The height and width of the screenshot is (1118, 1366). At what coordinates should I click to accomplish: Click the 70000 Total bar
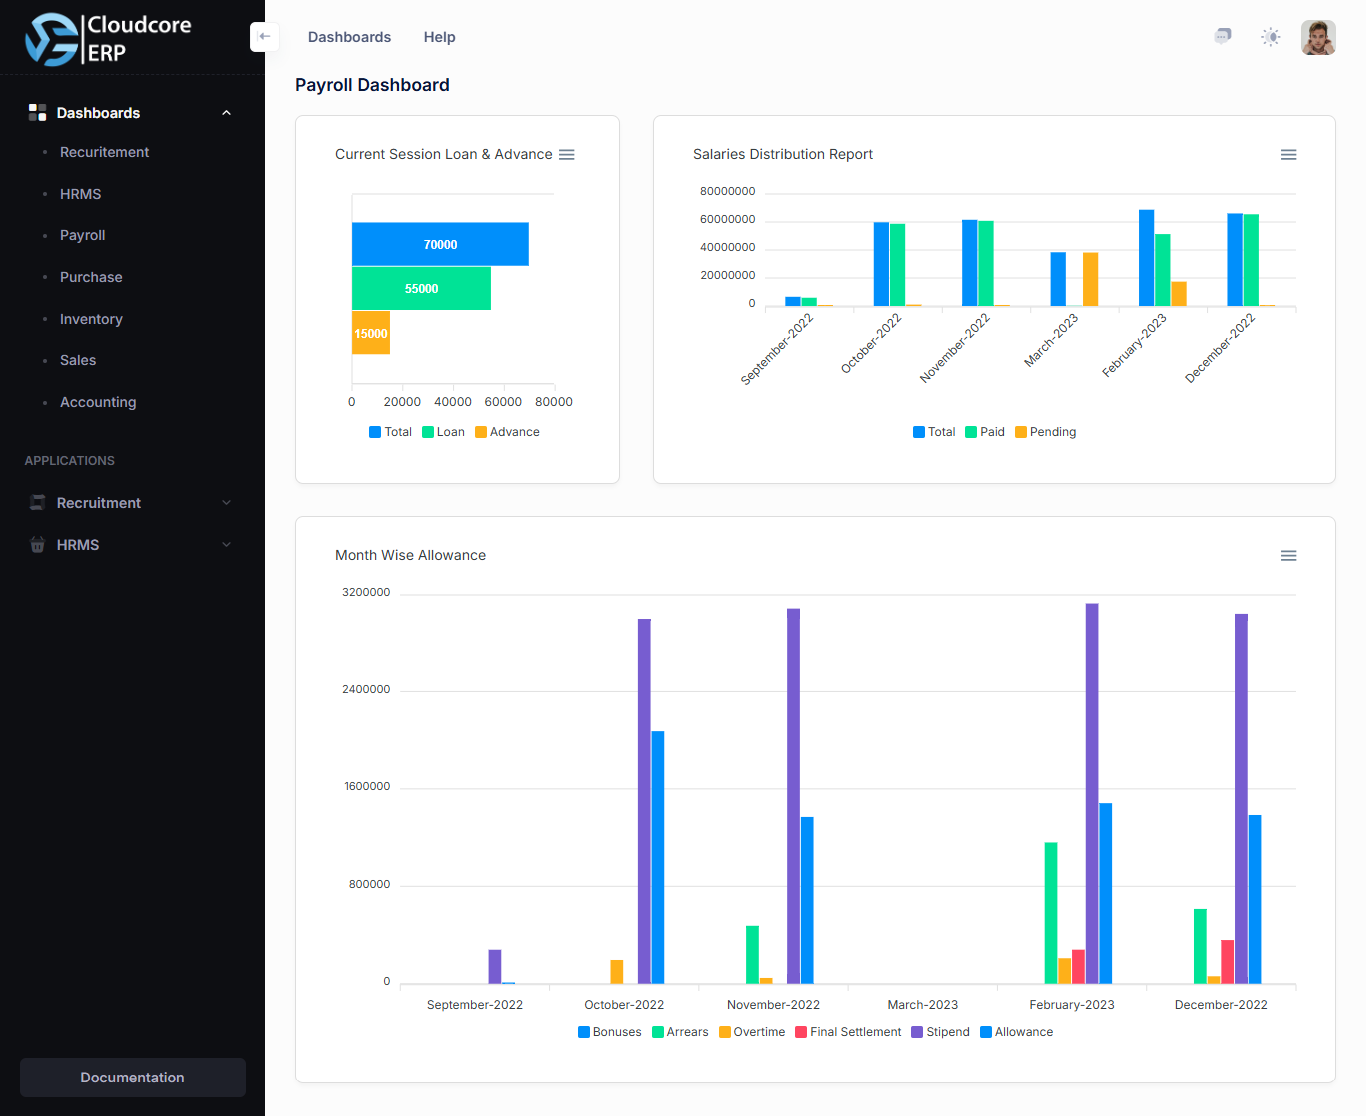(440, 244)
